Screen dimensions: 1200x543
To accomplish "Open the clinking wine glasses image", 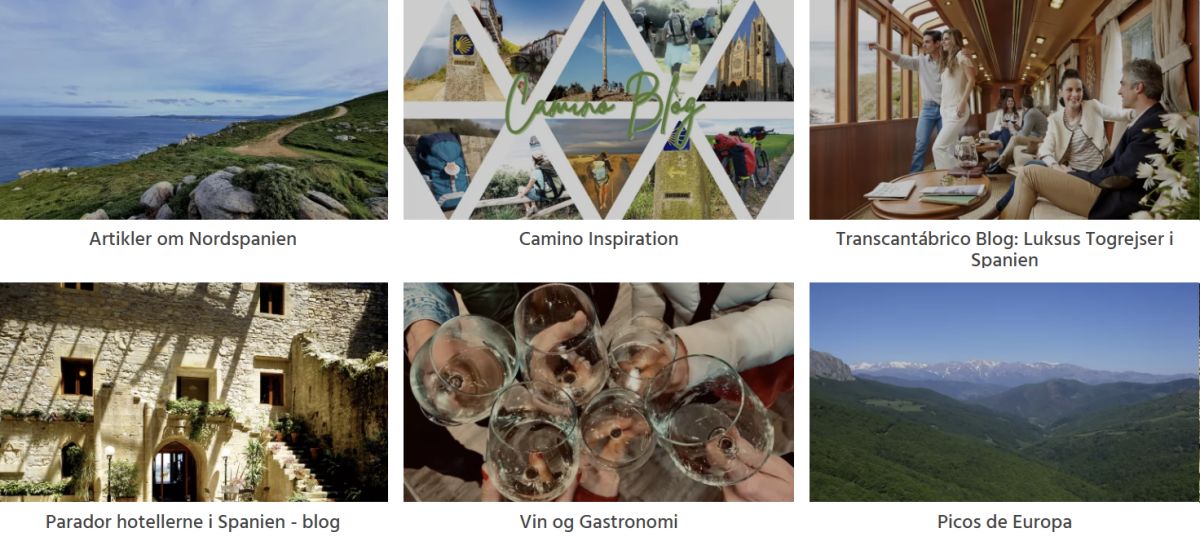I will [x=598, y=392].
